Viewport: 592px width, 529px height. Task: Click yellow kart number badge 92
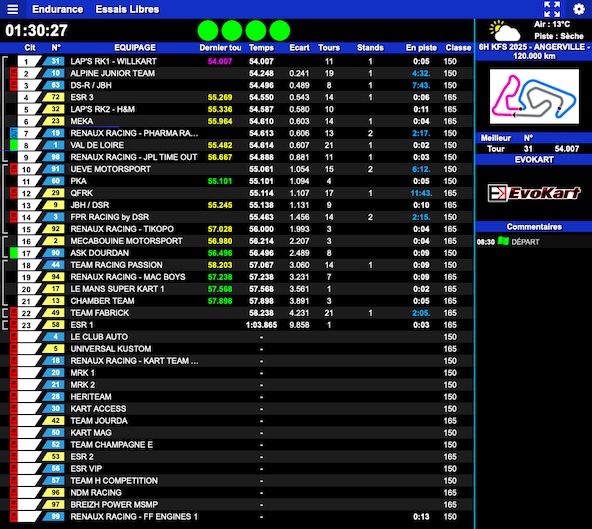point(54,229)
